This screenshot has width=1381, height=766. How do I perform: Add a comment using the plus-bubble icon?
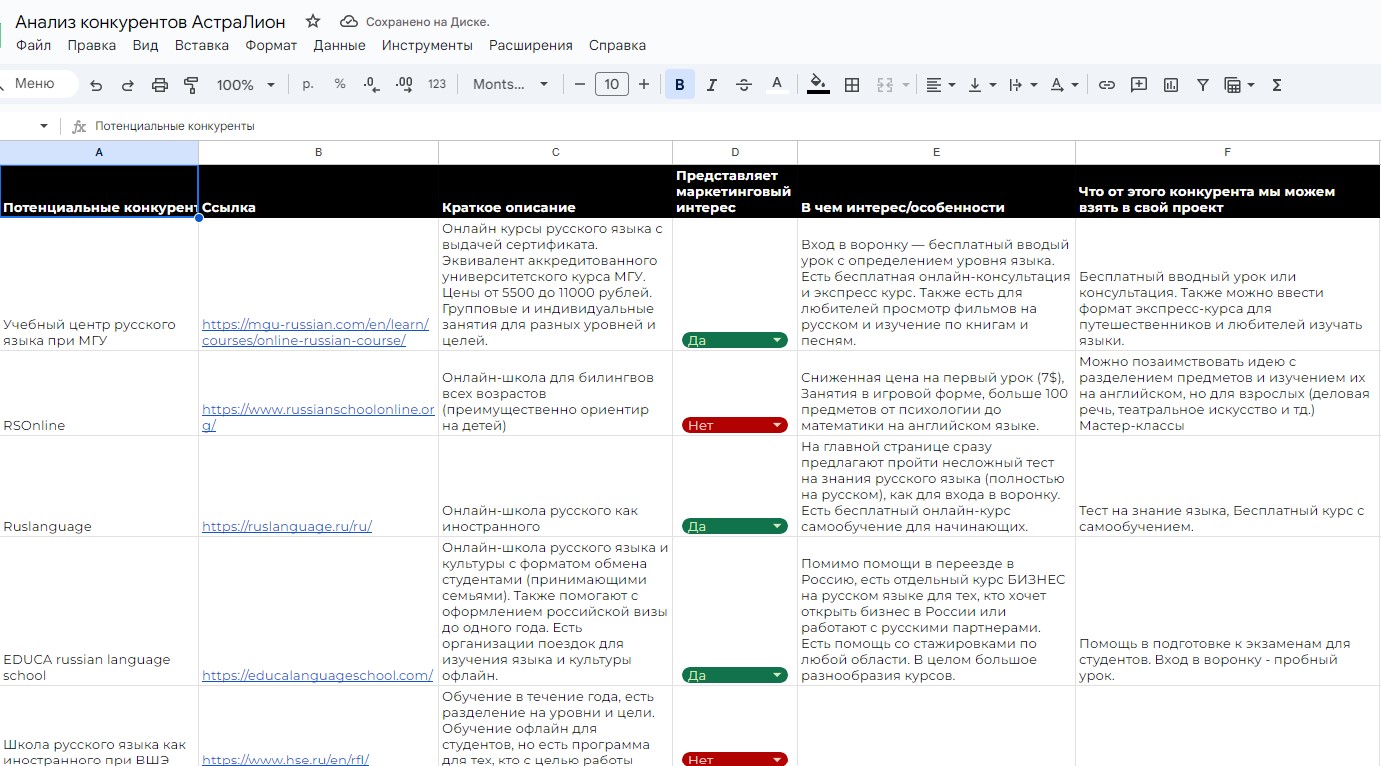(1139, 85)
